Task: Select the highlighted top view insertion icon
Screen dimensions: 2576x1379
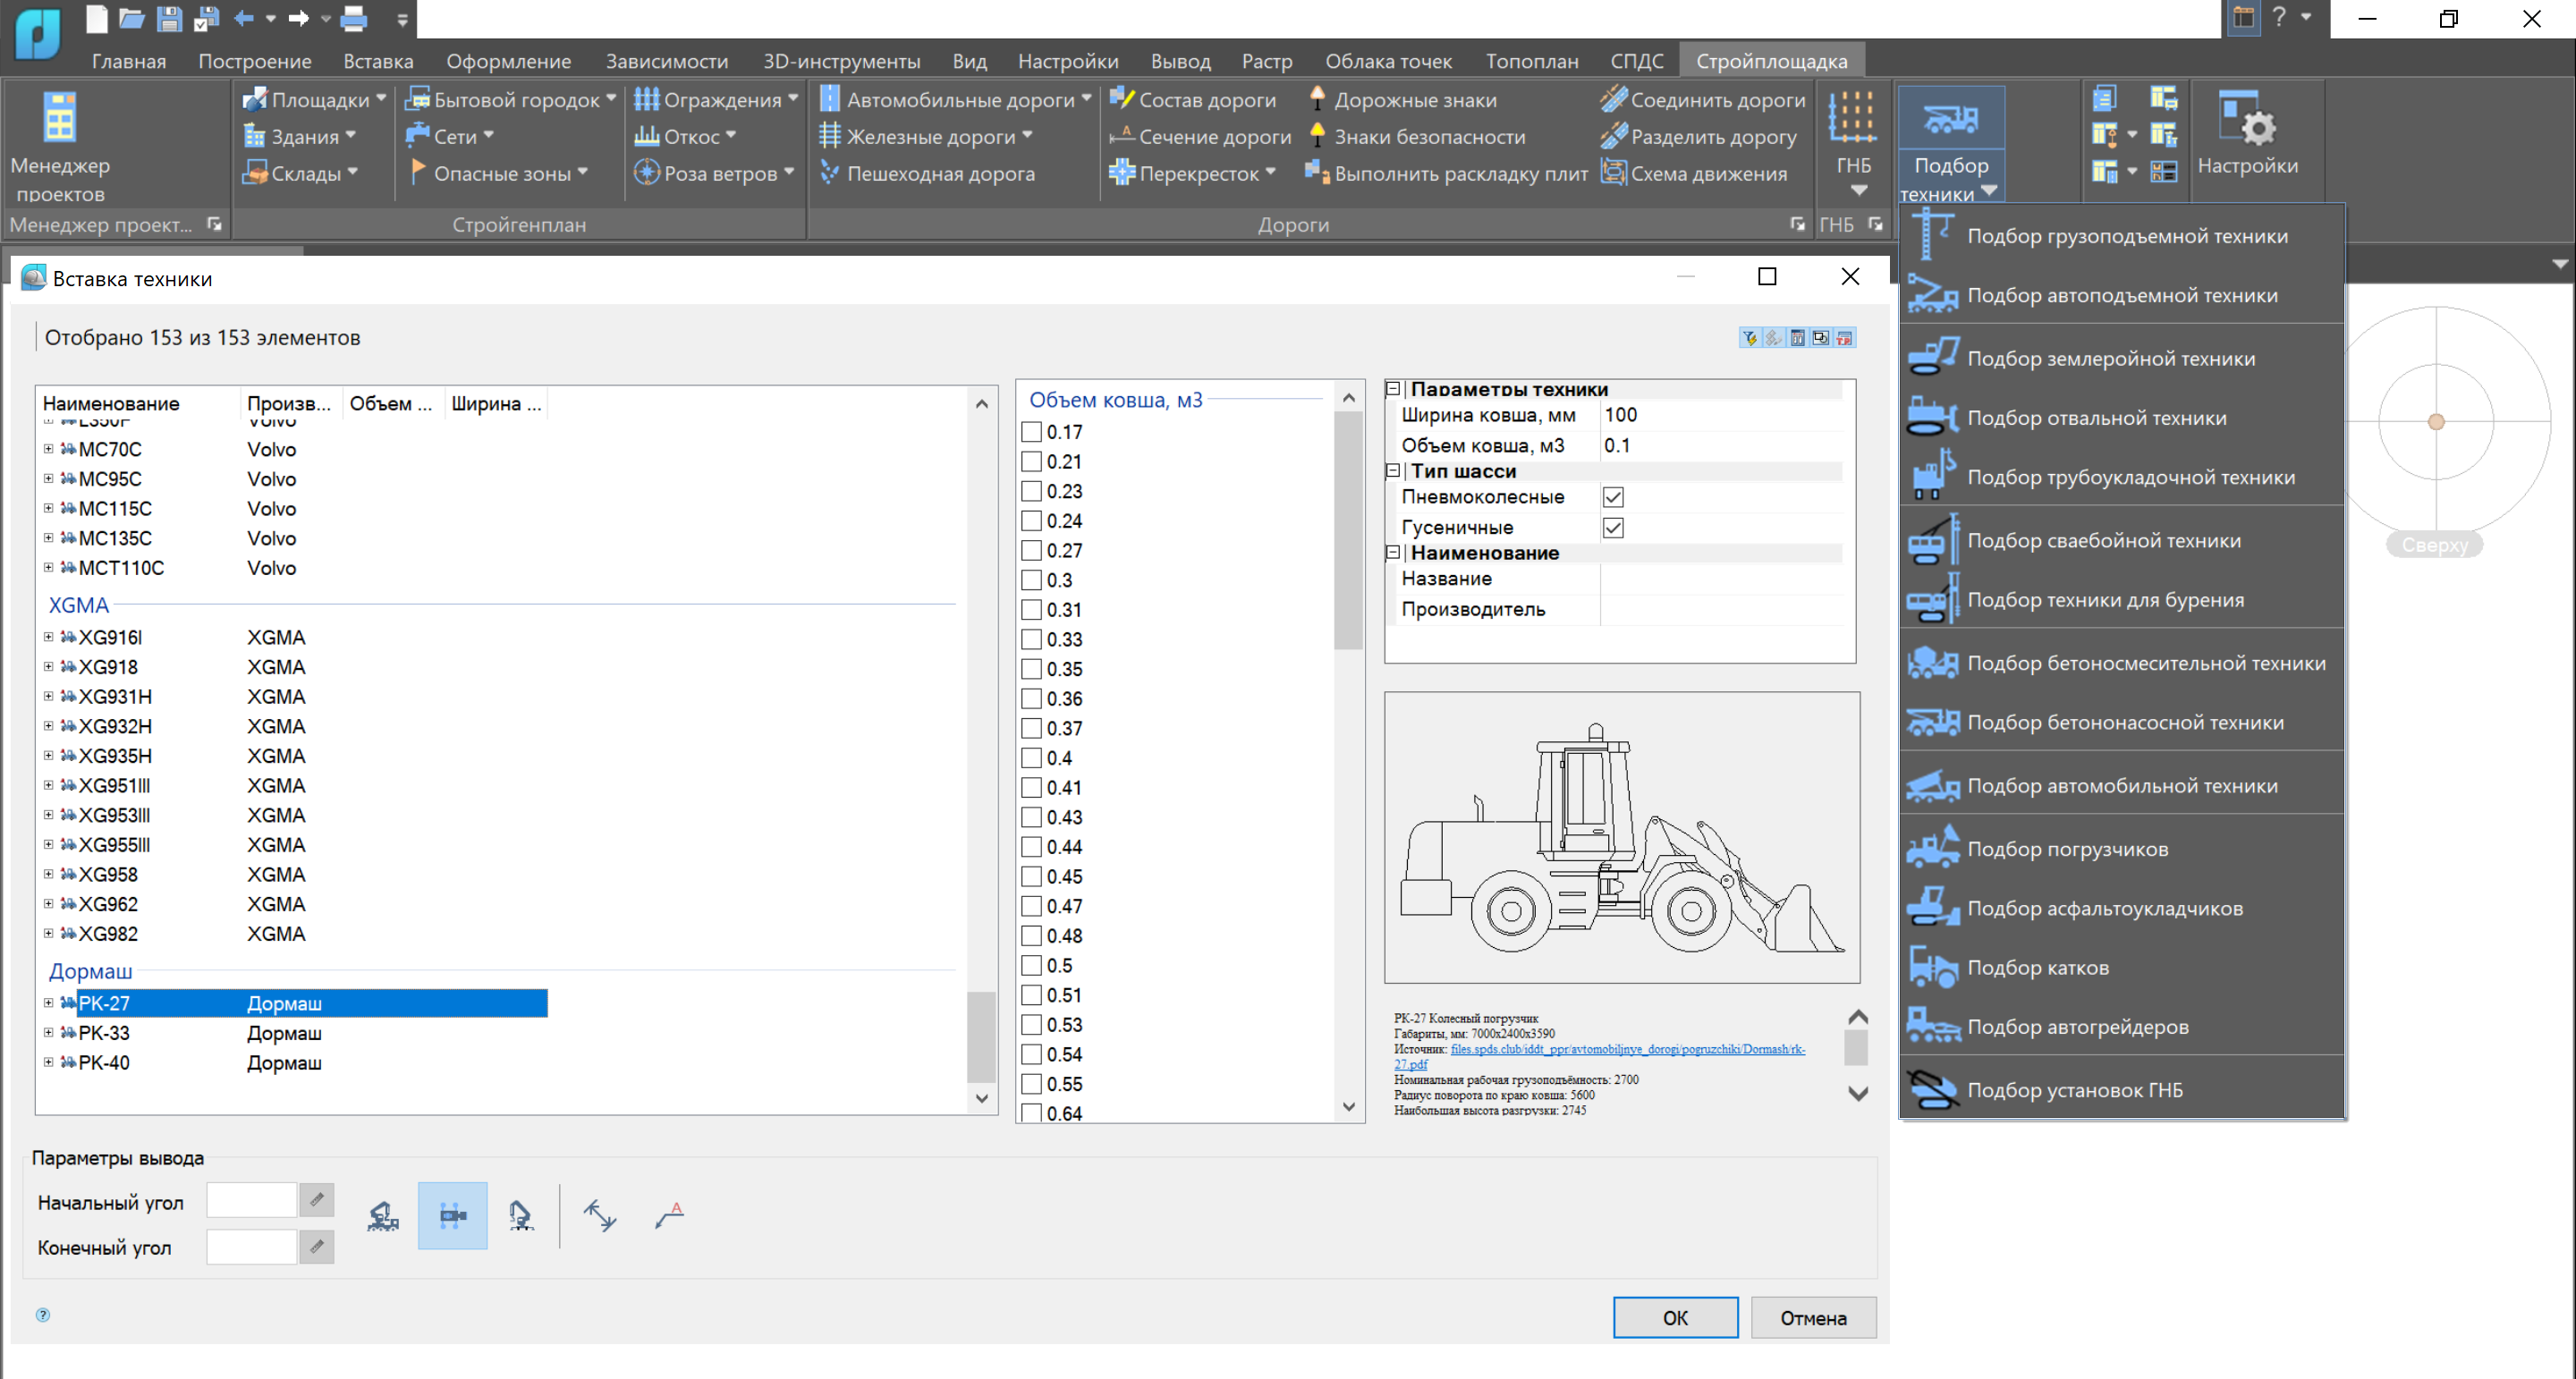Action: pos(453,1216)
